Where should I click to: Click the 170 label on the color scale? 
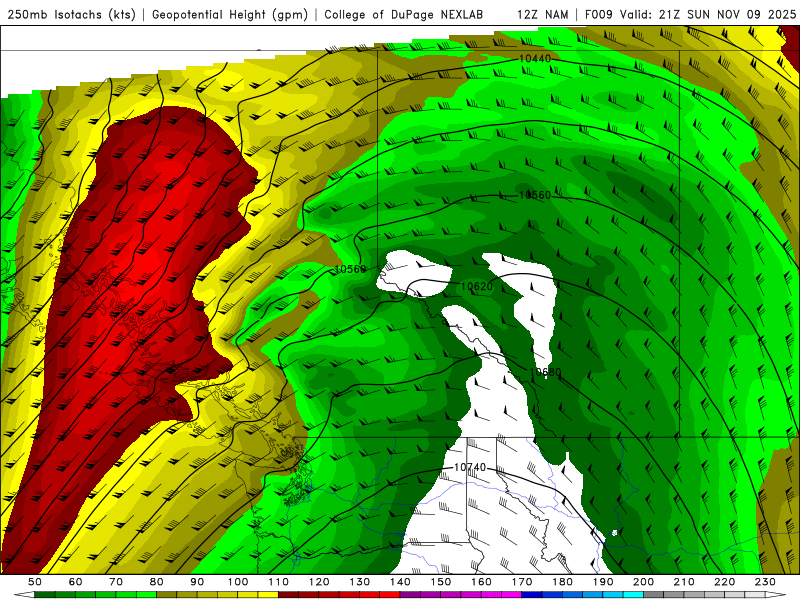[522, 582]
